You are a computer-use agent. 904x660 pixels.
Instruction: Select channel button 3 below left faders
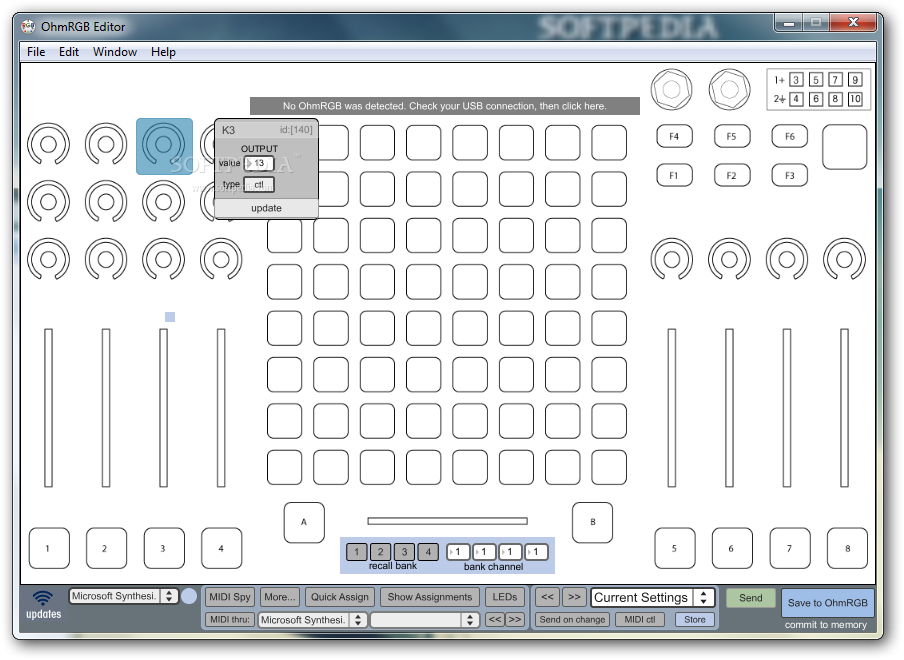164,548
